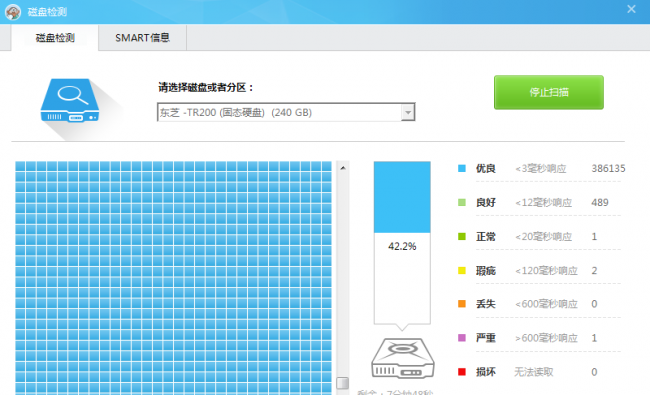Click the scrollbar thumb of block grid
Image resolution: width=650 pixels, height=395 pixels.
pos(342,383)
